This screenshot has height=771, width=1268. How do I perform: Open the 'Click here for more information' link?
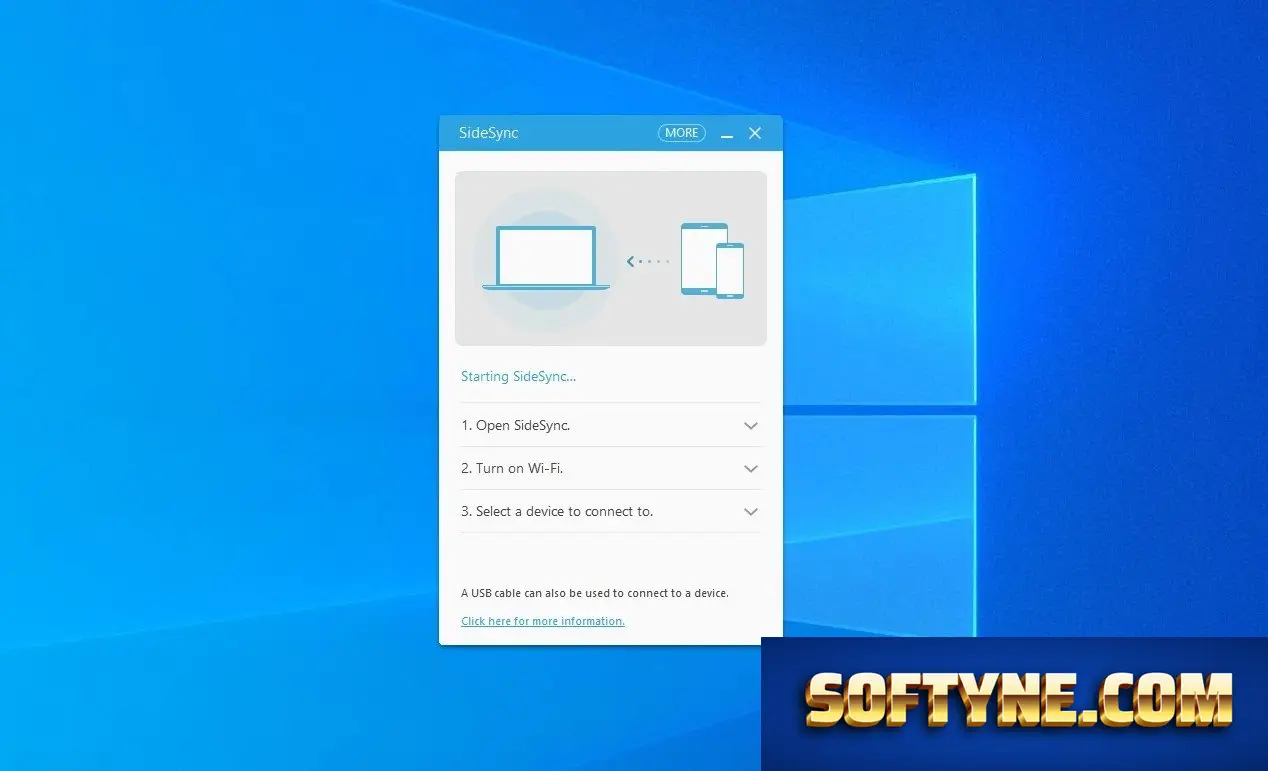543,621
